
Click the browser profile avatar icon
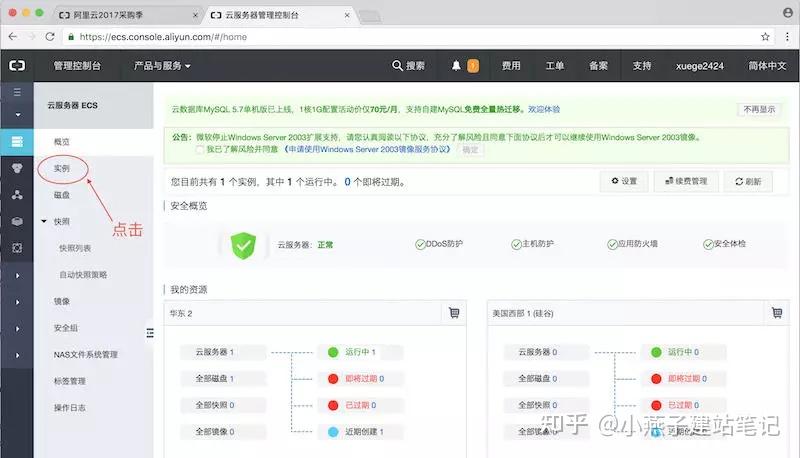[x=788, y=13]
